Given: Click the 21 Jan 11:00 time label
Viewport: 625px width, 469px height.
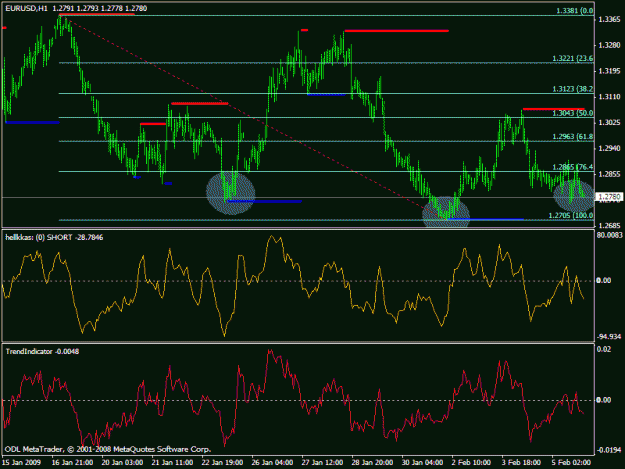Looking at the screenshot, I should coord(172,463).
